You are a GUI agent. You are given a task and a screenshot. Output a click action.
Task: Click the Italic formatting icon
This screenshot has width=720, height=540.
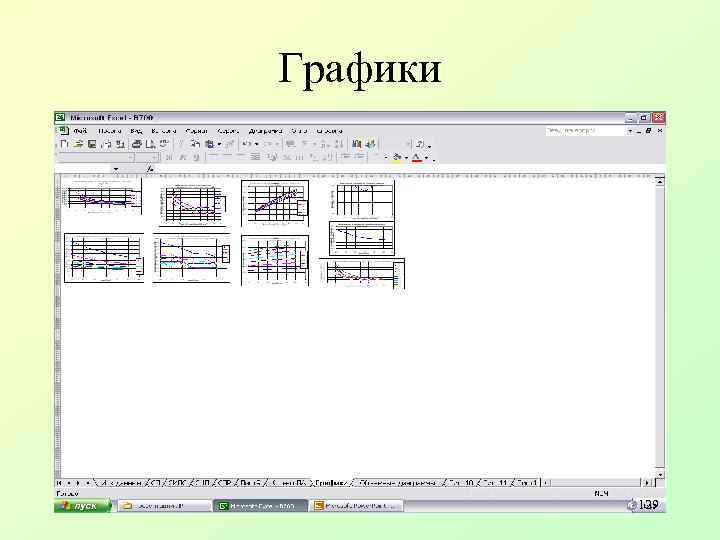[182, 158]
